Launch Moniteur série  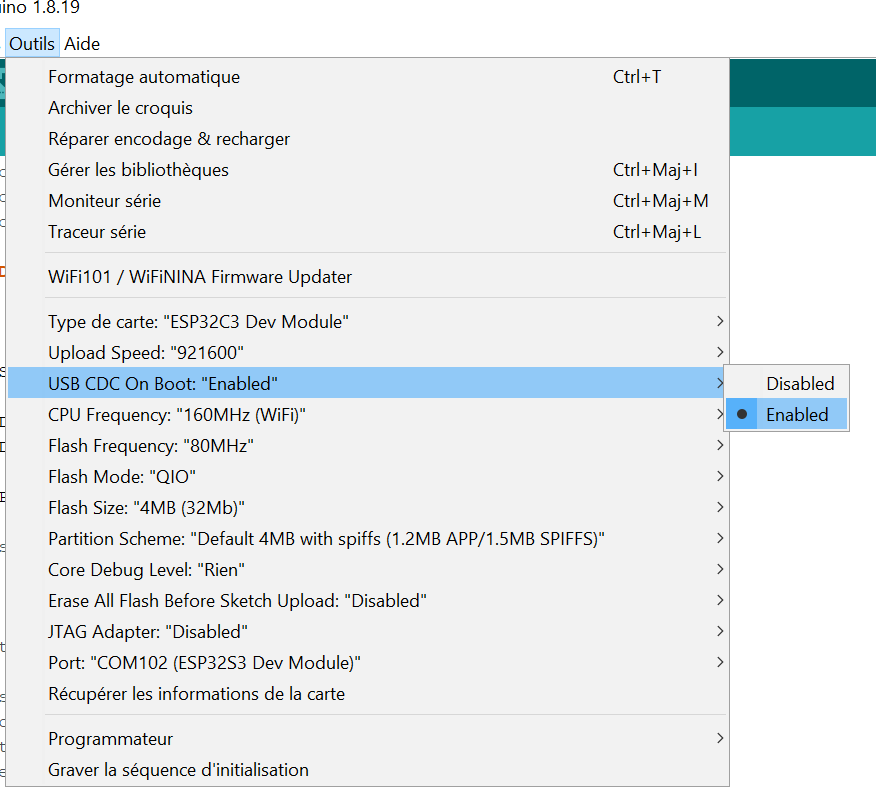pyautogui.click(x=368, y=201)
